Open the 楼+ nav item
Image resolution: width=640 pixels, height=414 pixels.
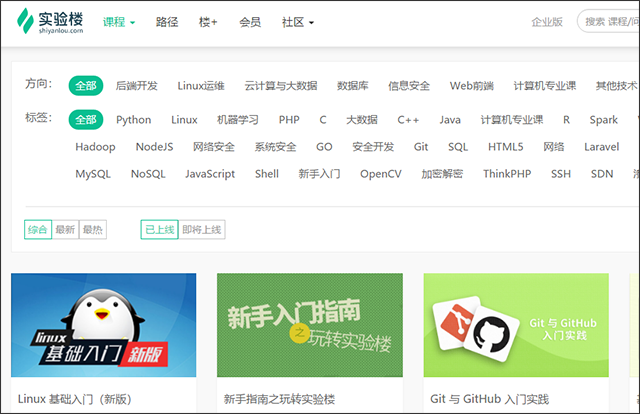pyautogui.click(x=208, y=22)
